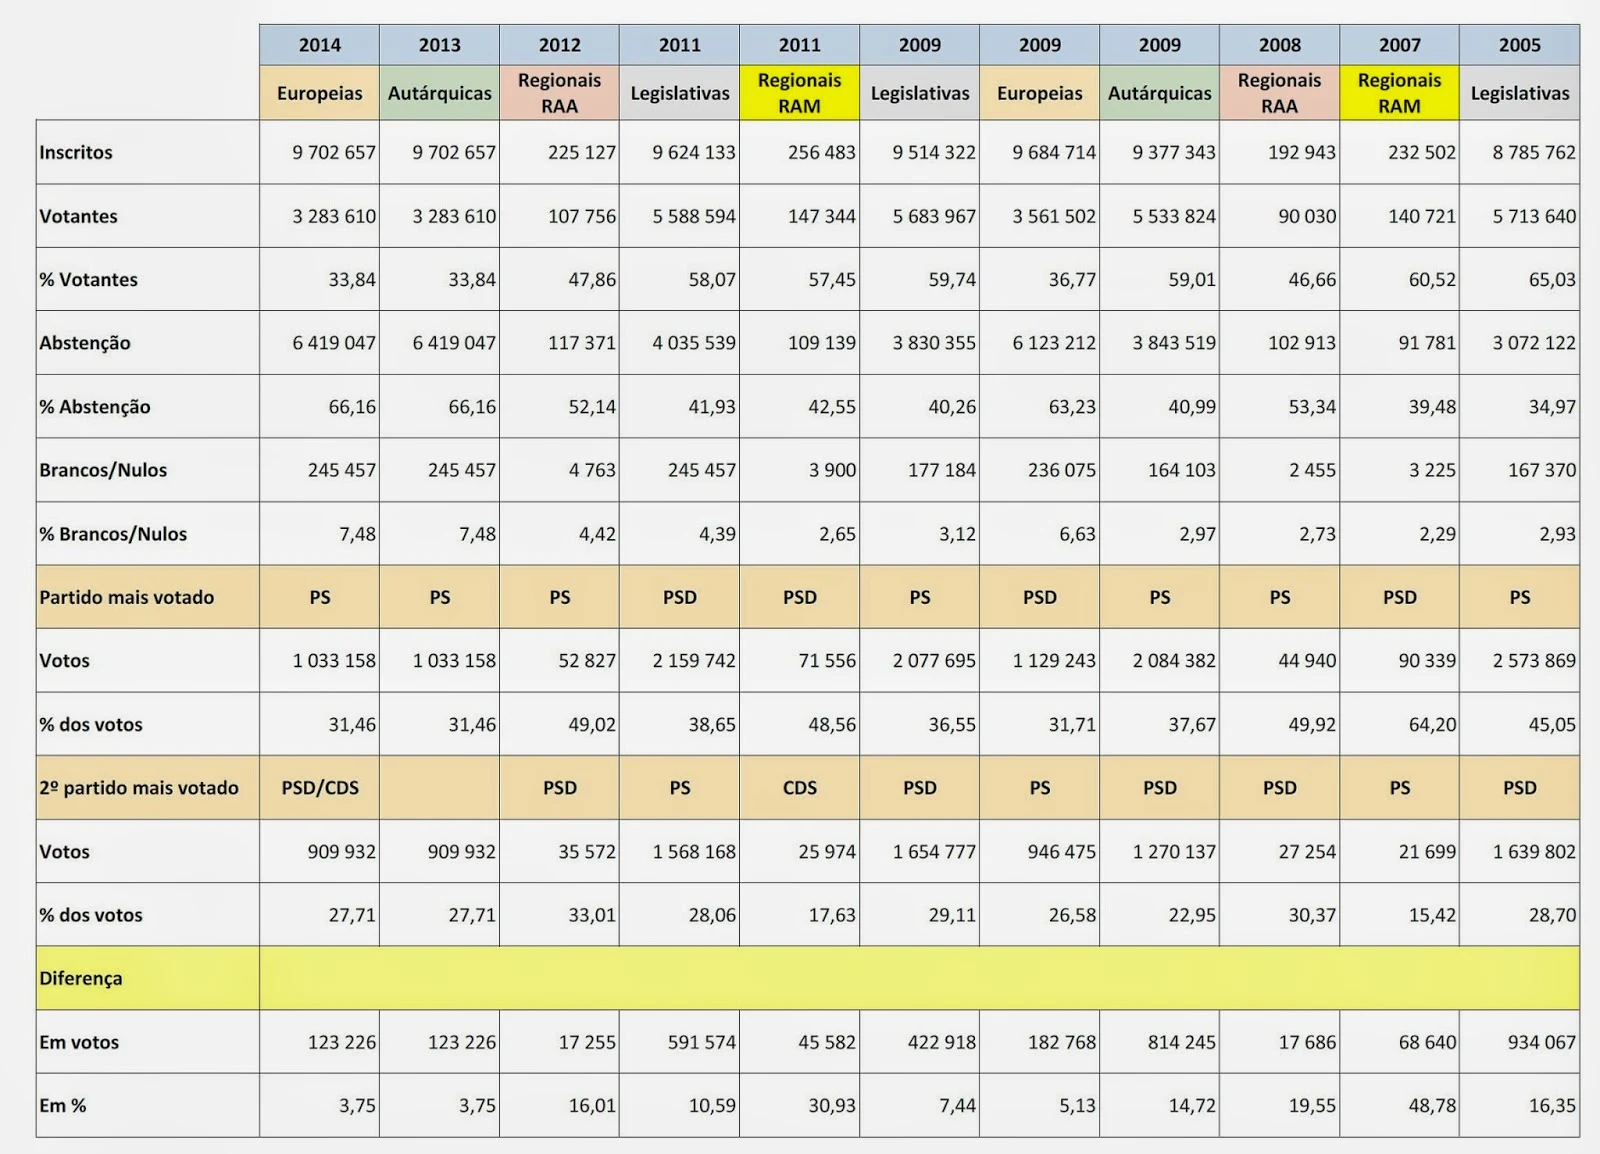Click the % Brancos/Nulos row label
This screenshot has width=1600, height=1154.
coord(113,534)
